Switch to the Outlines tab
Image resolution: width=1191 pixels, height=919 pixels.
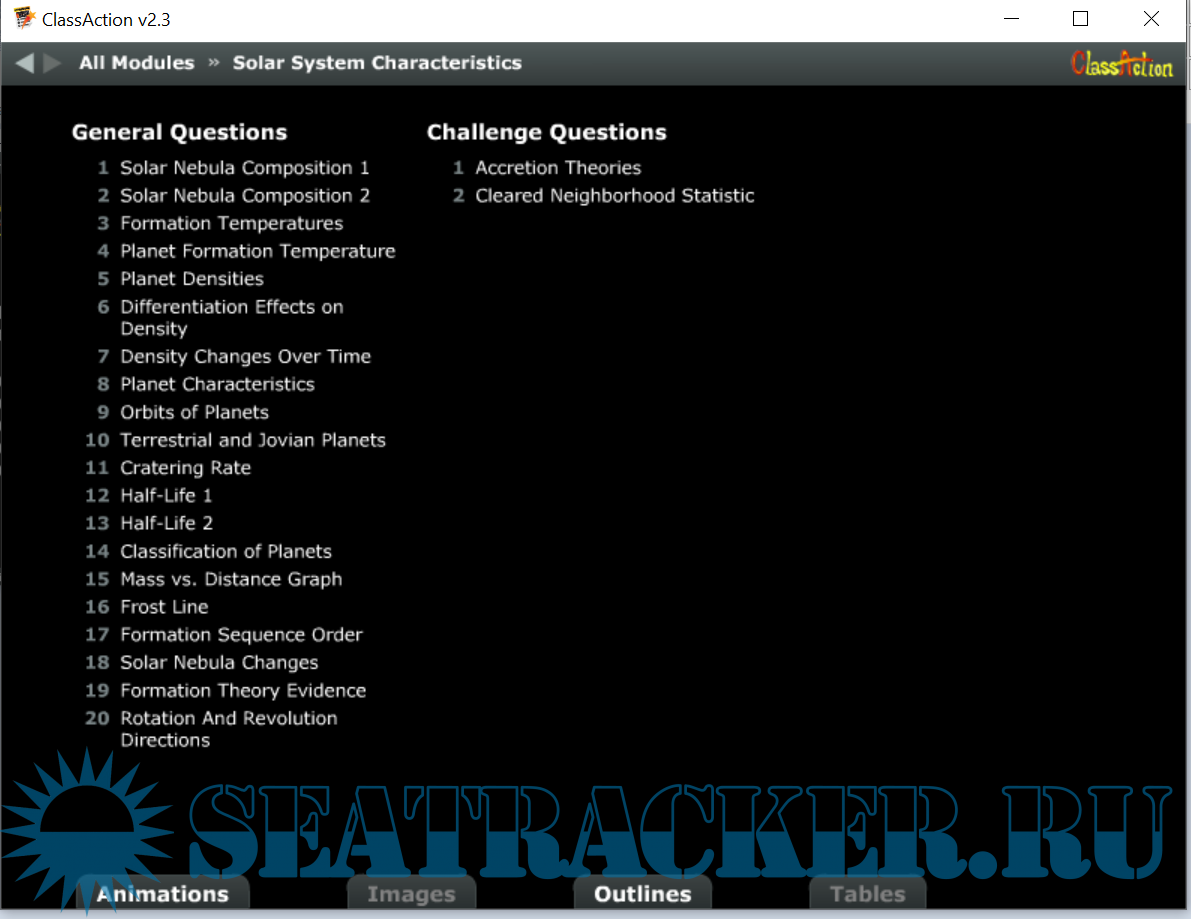pos(642,894)
